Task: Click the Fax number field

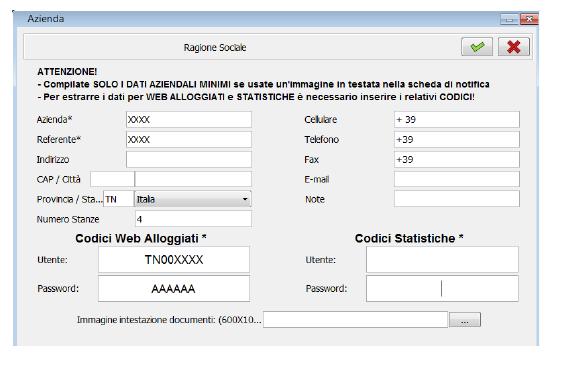Action: 457,160
